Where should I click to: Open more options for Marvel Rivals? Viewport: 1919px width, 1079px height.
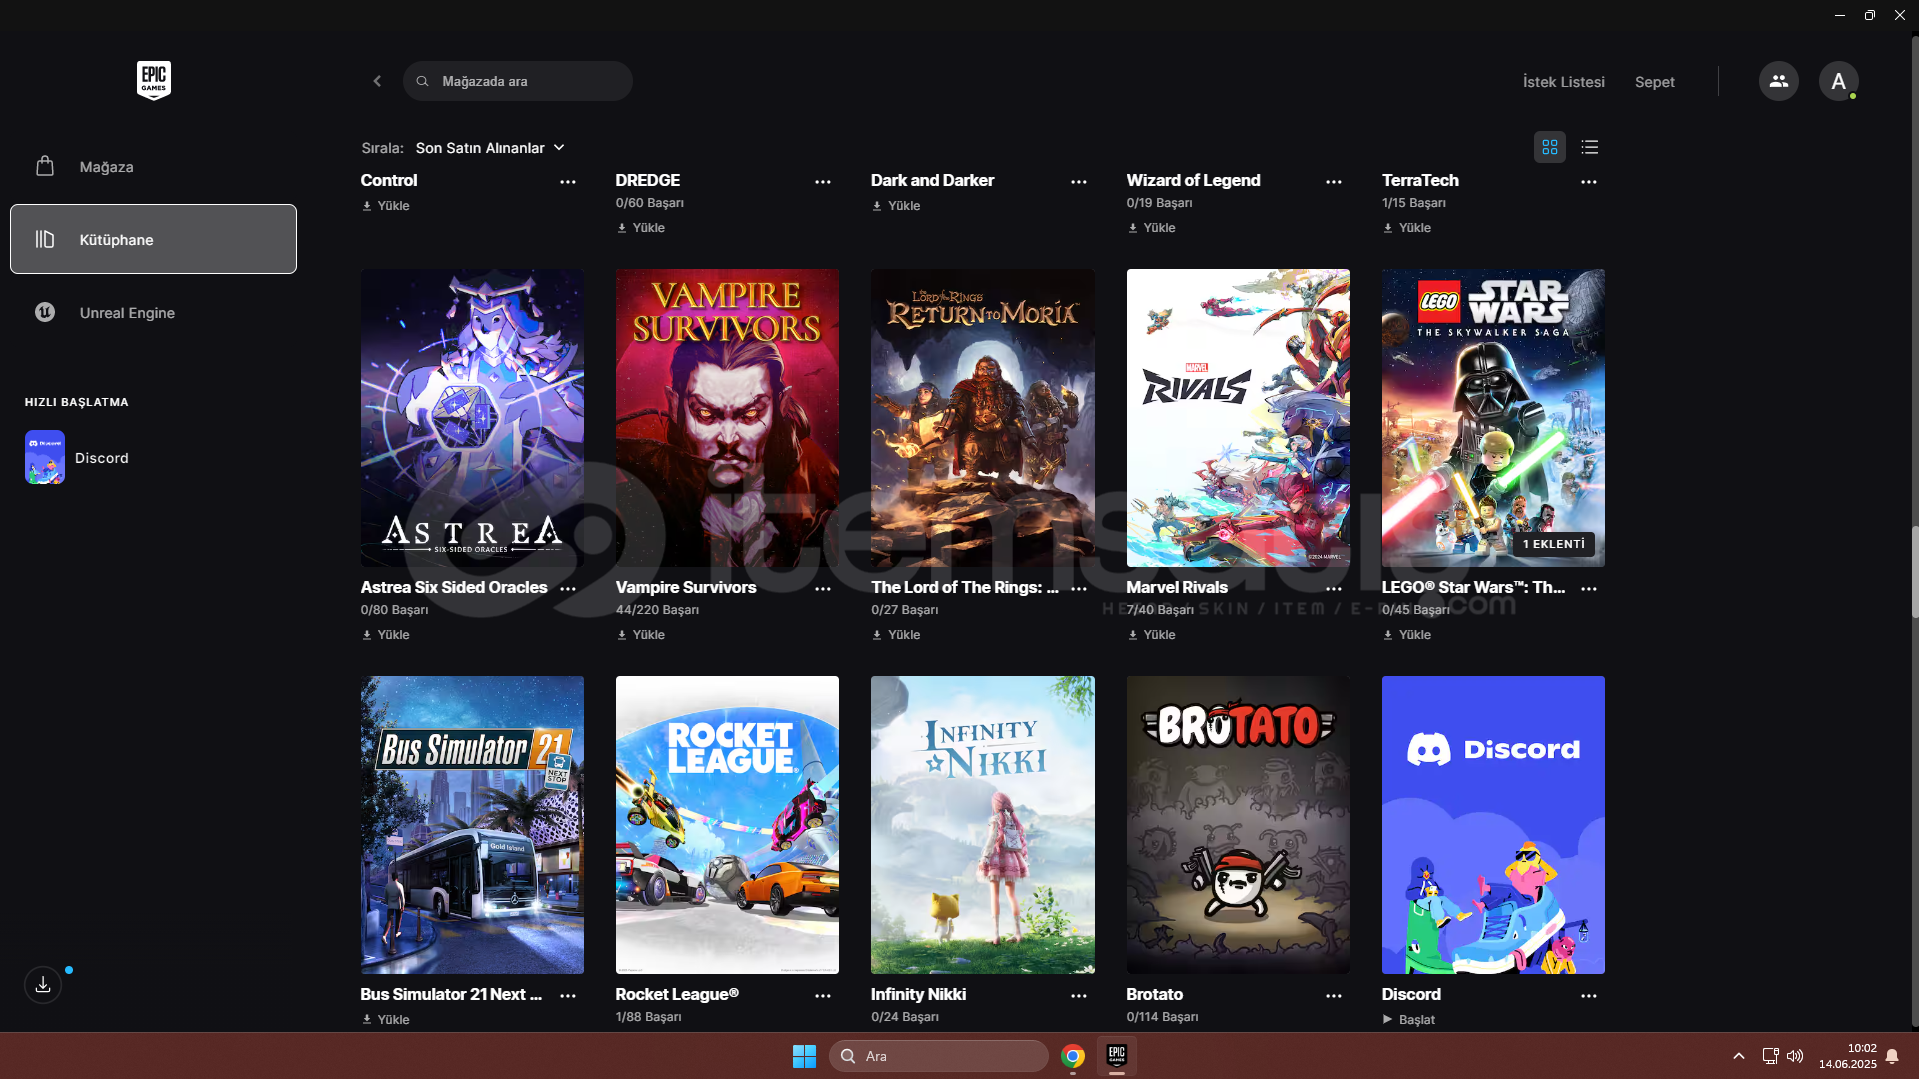(x=1334, y=589)
